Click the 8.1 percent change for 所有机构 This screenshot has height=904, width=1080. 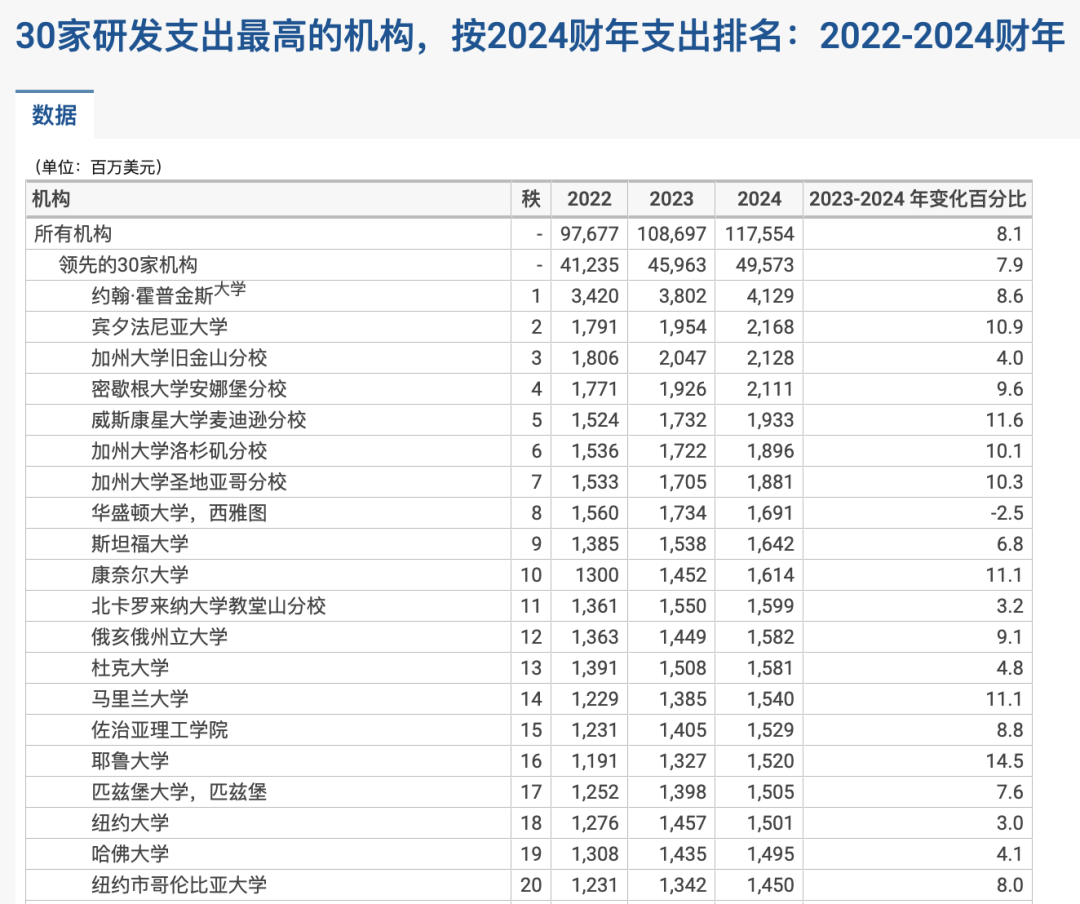pos(1010,234)
